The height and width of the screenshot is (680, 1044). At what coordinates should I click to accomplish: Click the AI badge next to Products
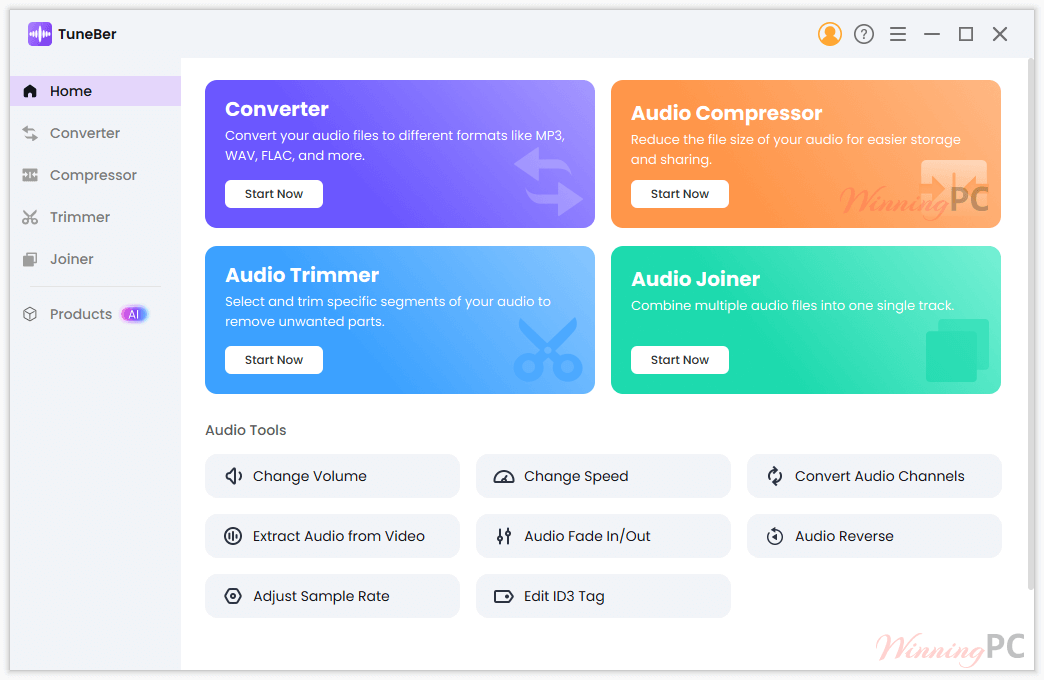[134, 314]
